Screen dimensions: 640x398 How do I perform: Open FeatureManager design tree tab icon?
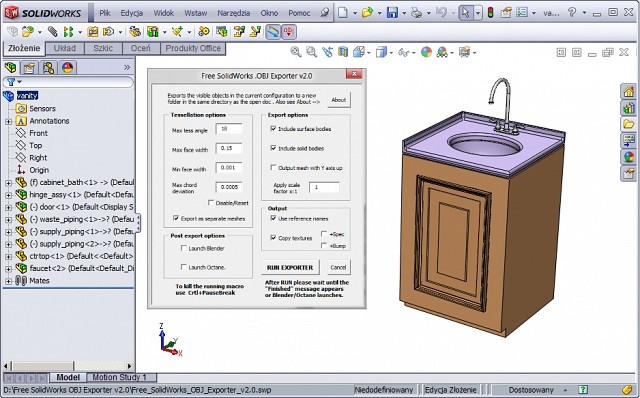11,67
